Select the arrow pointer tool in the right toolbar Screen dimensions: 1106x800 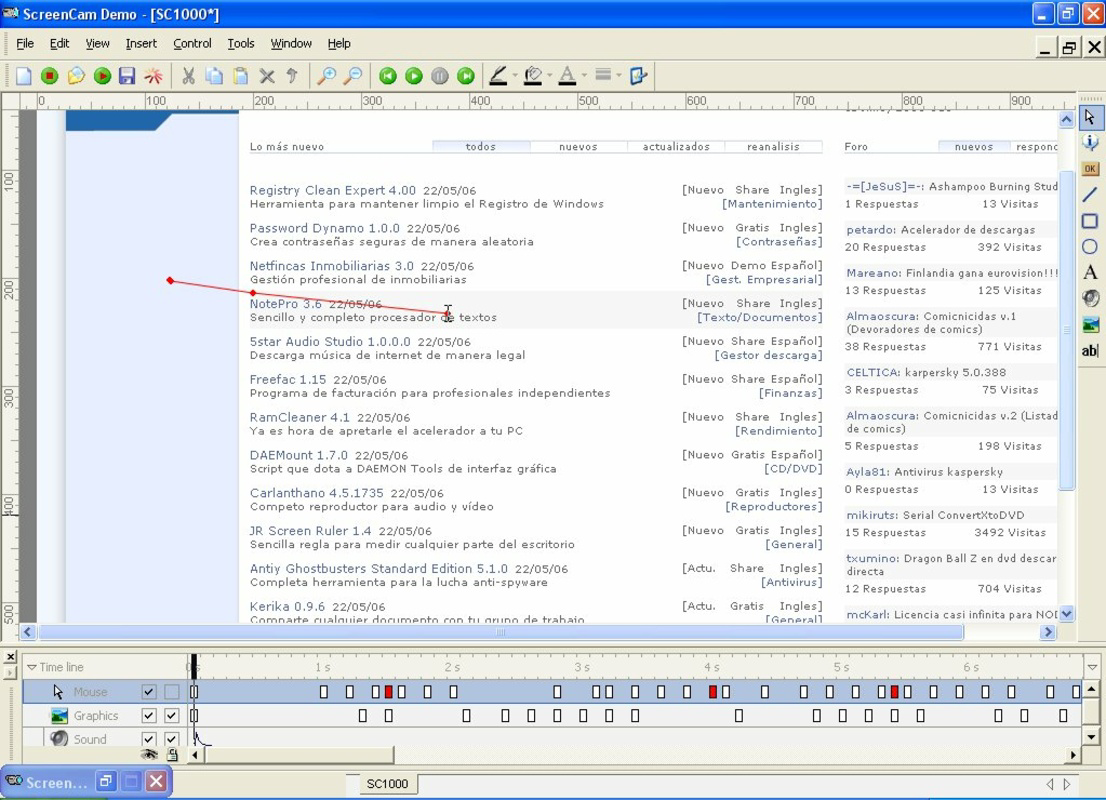(x=1090, y=118)
